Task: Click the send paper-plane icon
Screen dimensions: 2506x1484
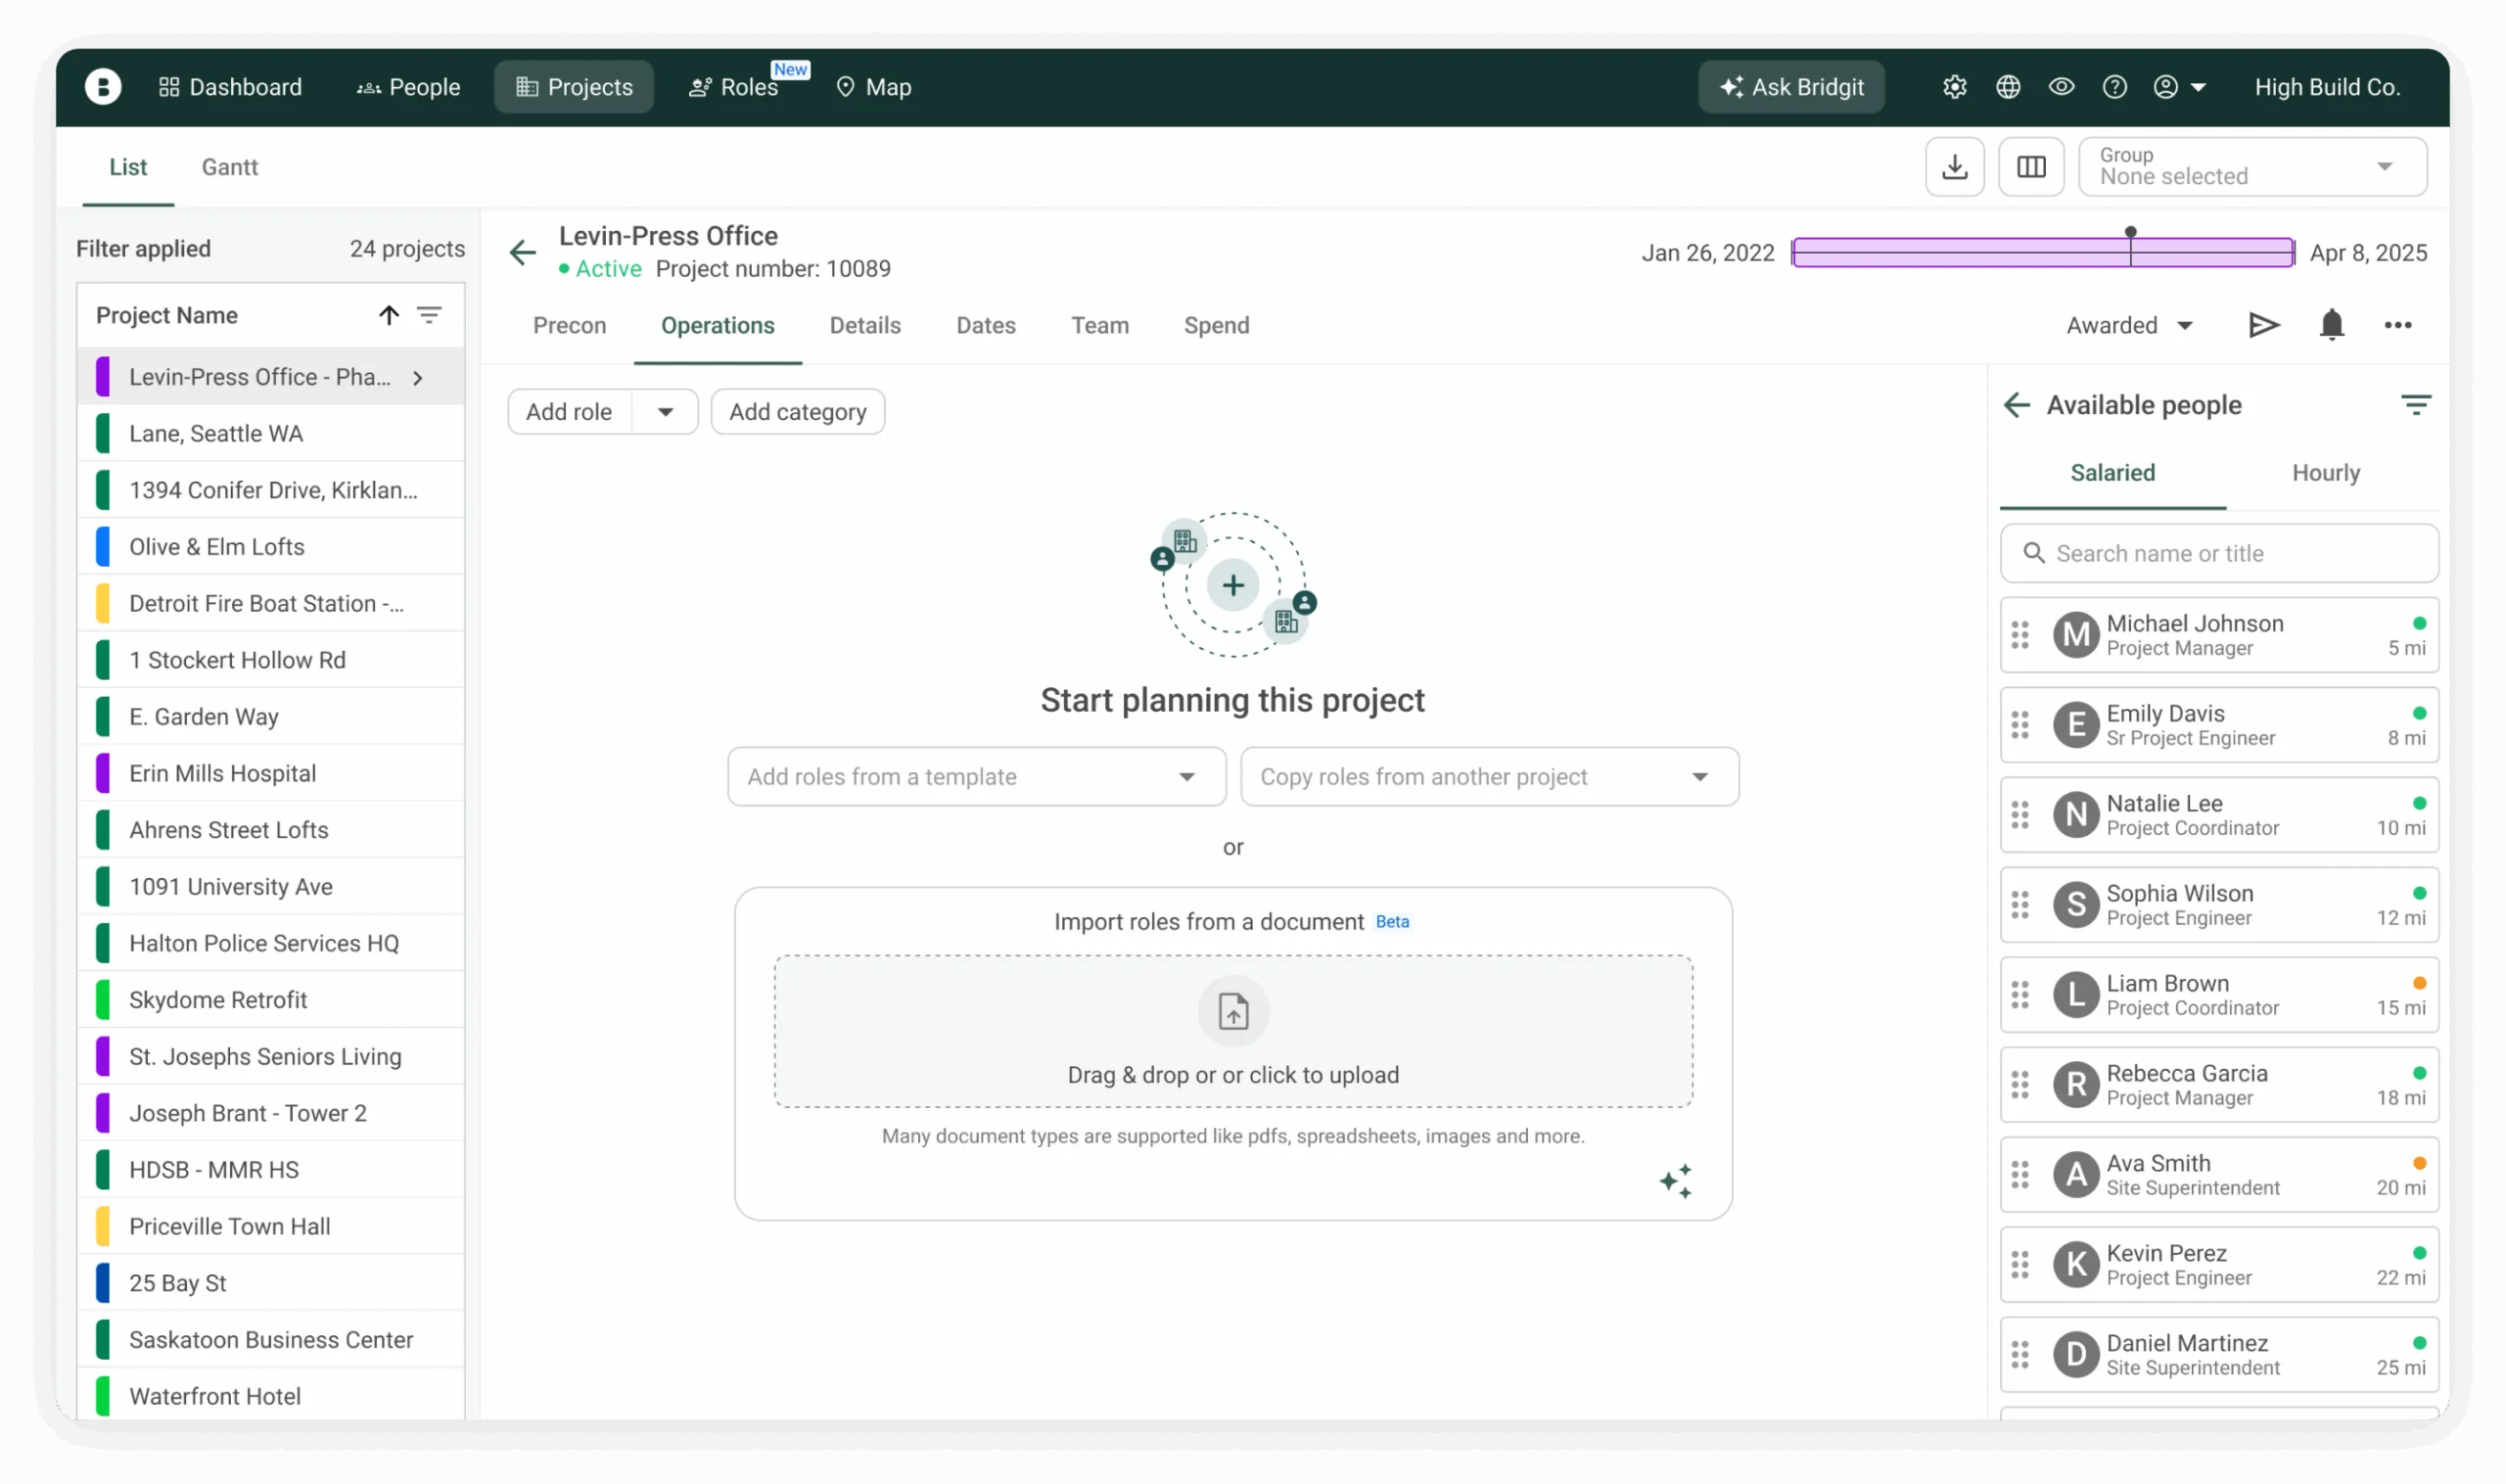Action: (x=2263, y=325)
